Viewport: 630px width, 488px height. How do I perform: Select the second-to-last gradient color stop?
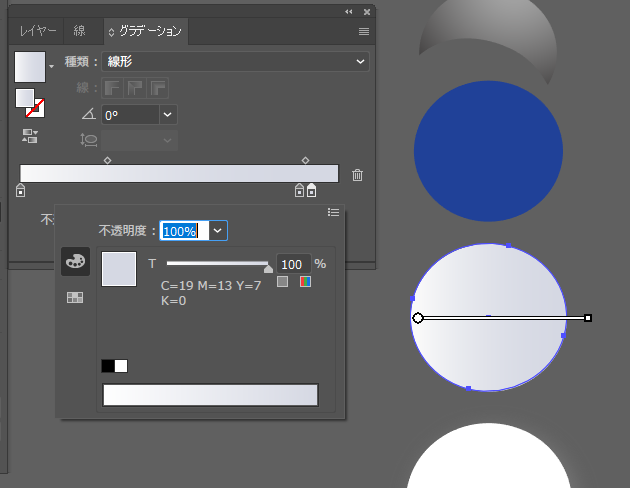[299, 190]
